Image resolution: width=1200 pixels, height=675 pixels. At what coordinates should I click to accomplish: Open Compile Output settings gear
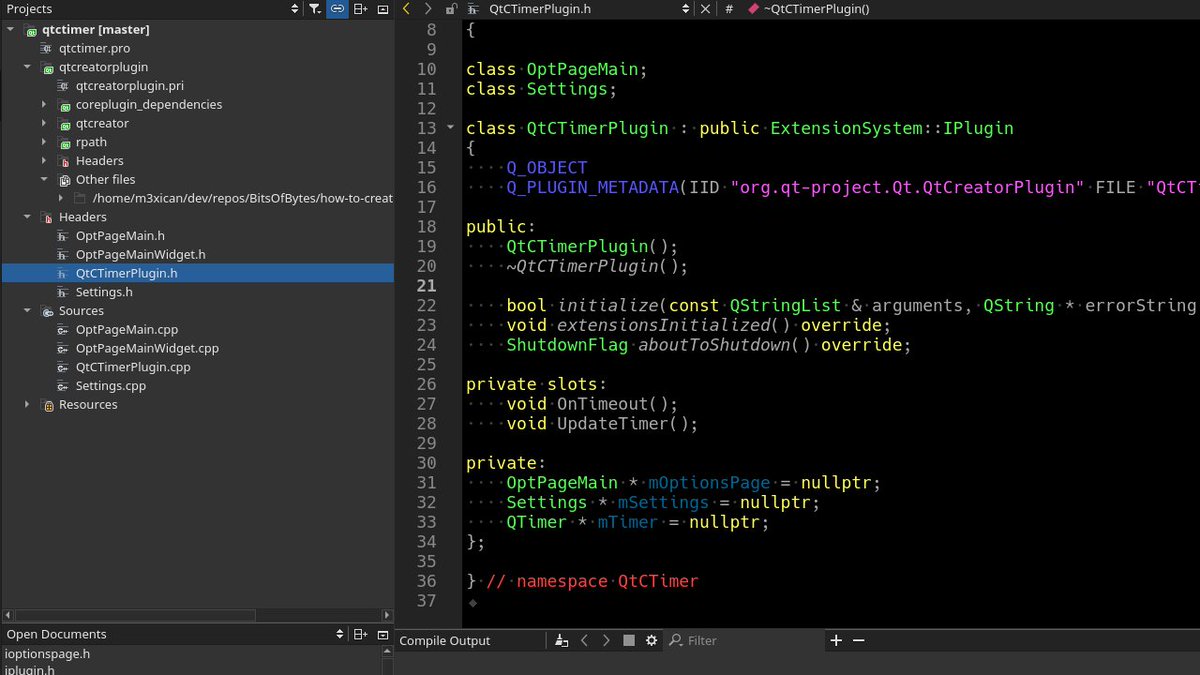652,641
